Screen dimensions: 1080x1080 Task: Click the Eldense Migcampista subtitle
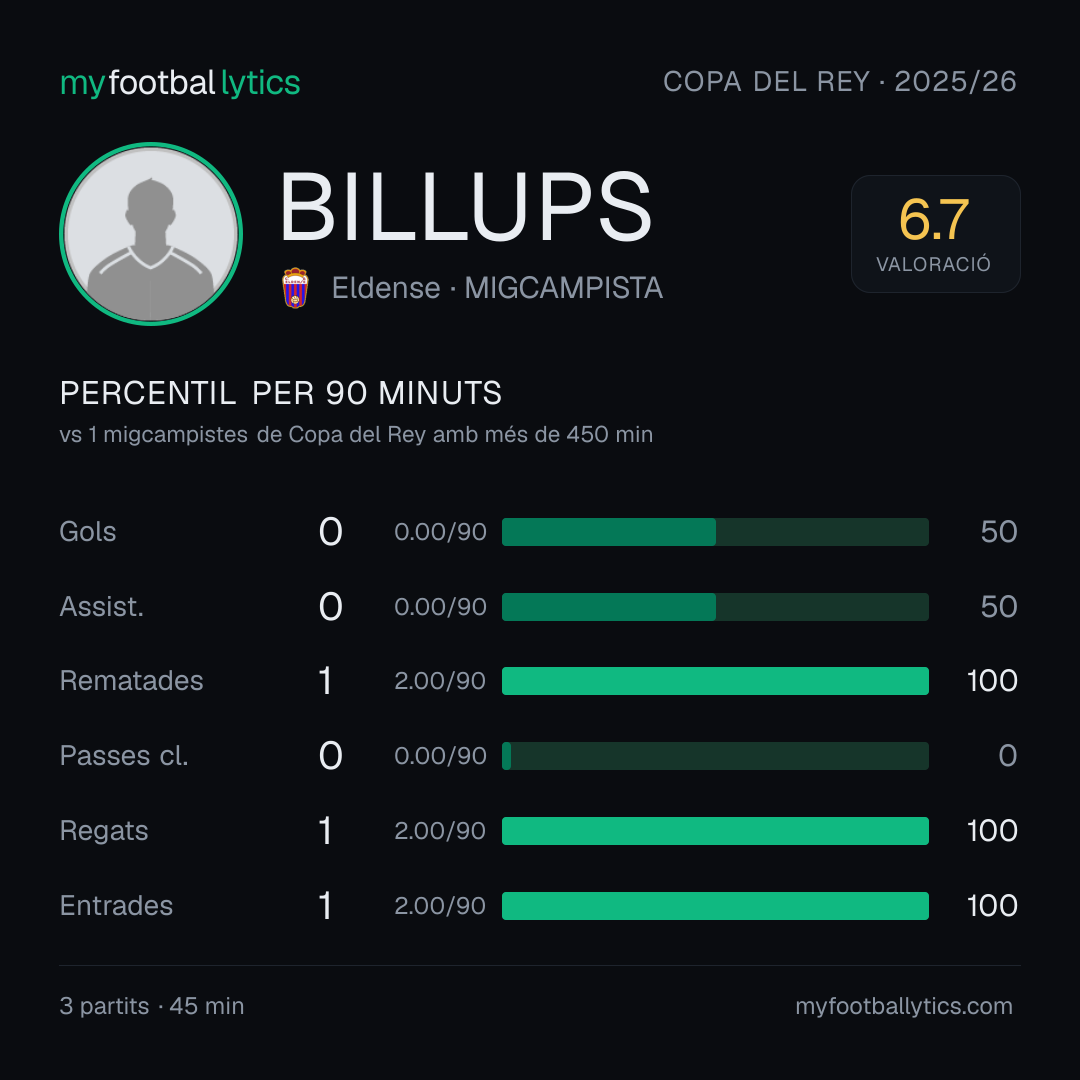497,288
